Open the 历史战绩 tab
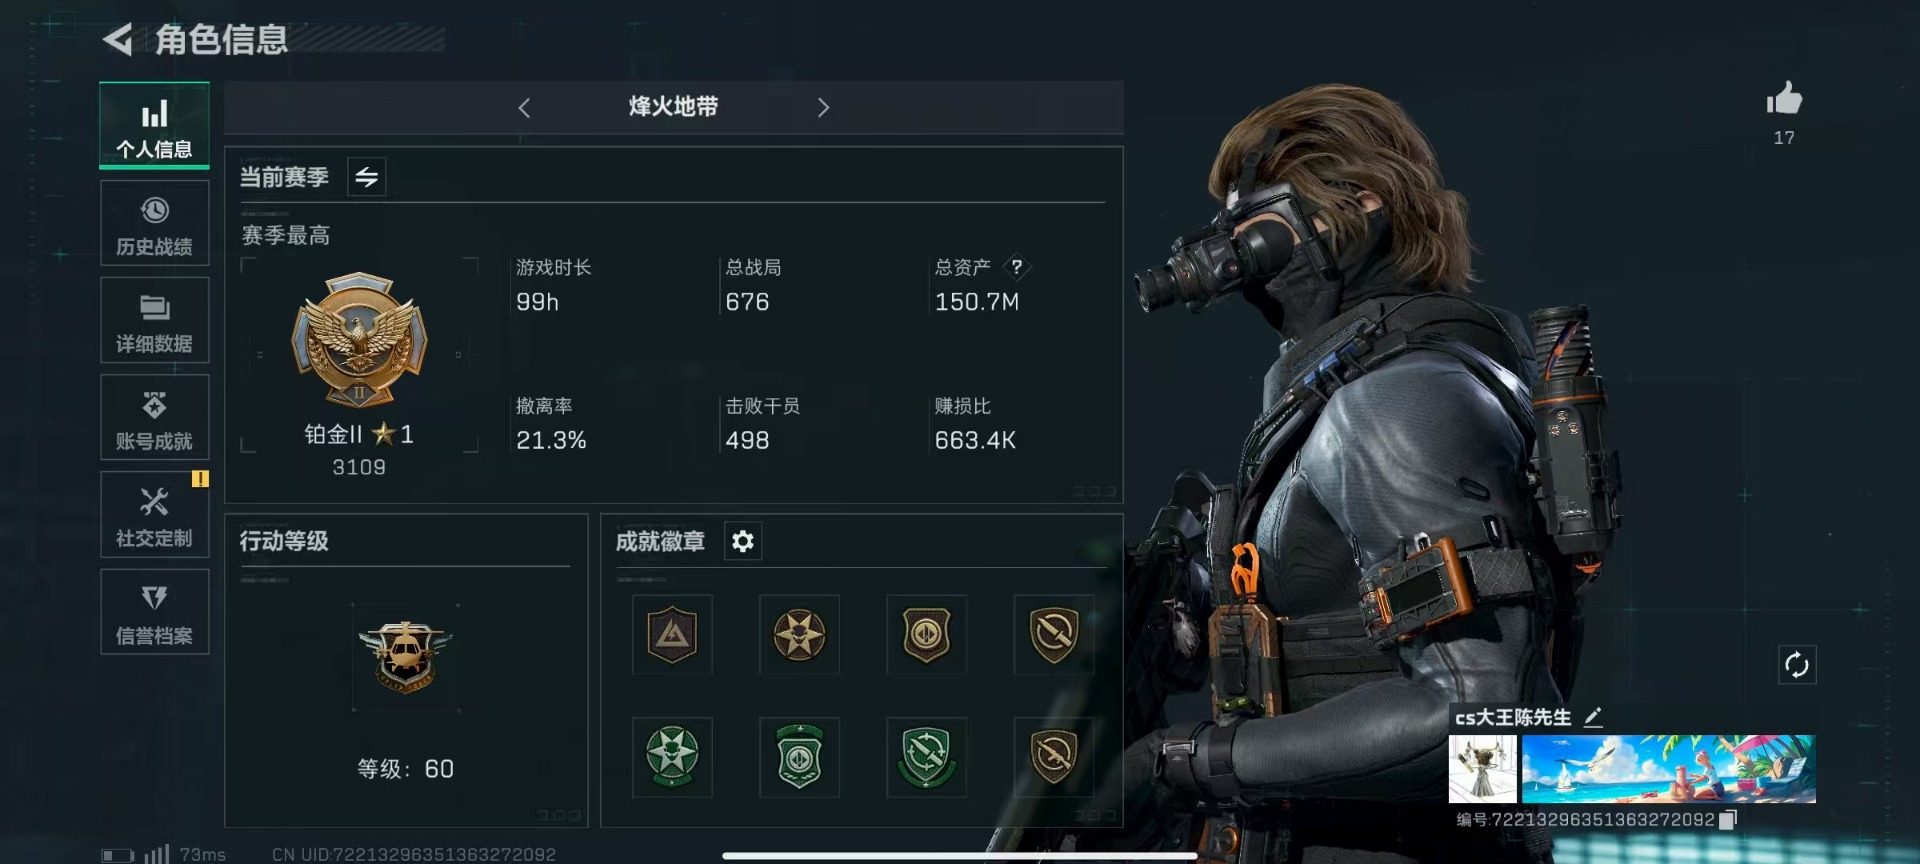The height and width of the screenshot is (864, 1920). [x=154, y=224]
